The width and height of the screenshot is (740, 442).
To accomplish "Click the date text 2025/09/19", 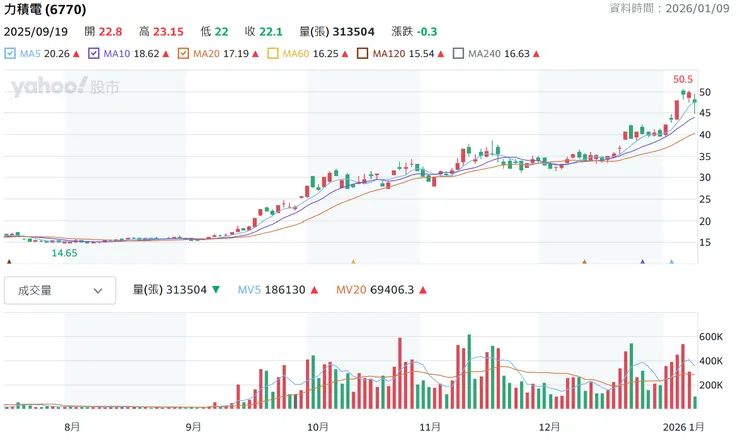I will (x=36, y=32).
